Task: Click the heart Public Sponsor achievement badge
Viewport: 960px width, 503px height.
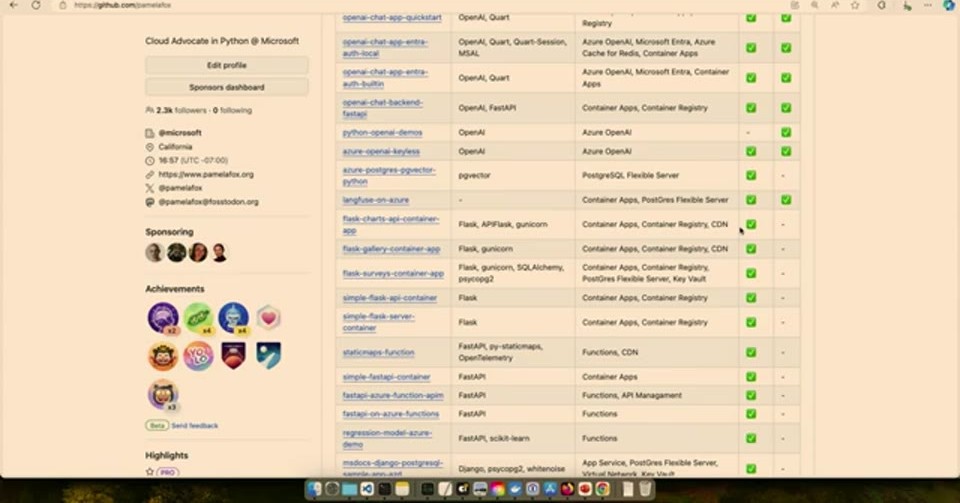Action: [x=268, y=318]
